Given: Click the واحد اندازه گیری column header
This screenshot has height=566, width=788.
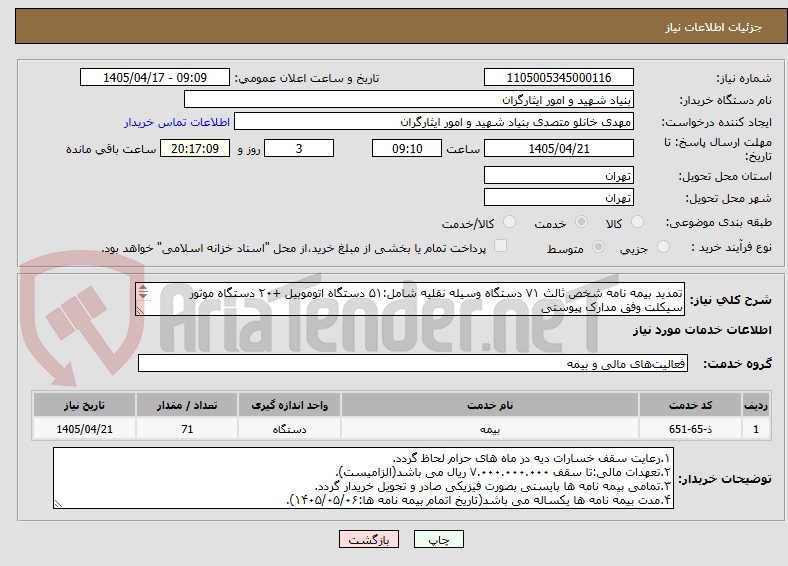Looking at the screenshot, I should [x=289, y=405].
